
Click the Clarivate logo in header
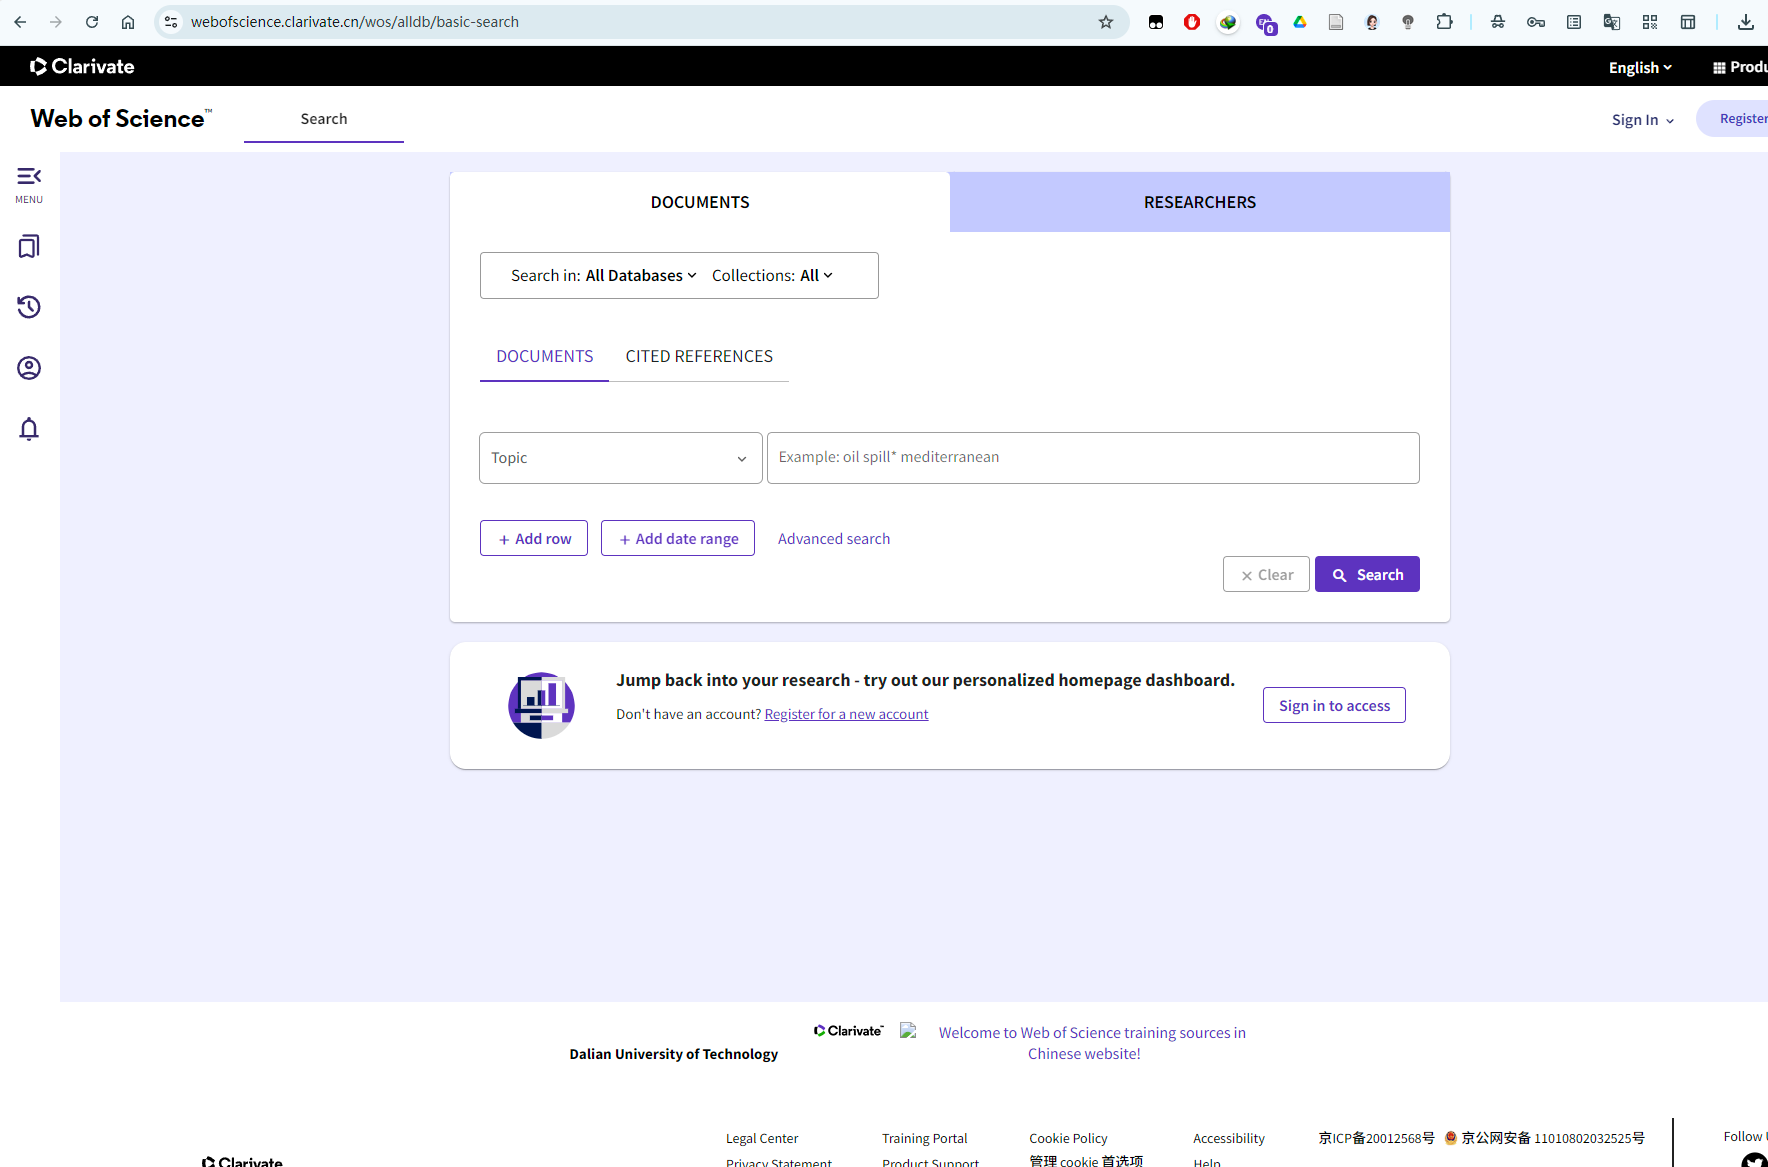(x=82, y=66)
